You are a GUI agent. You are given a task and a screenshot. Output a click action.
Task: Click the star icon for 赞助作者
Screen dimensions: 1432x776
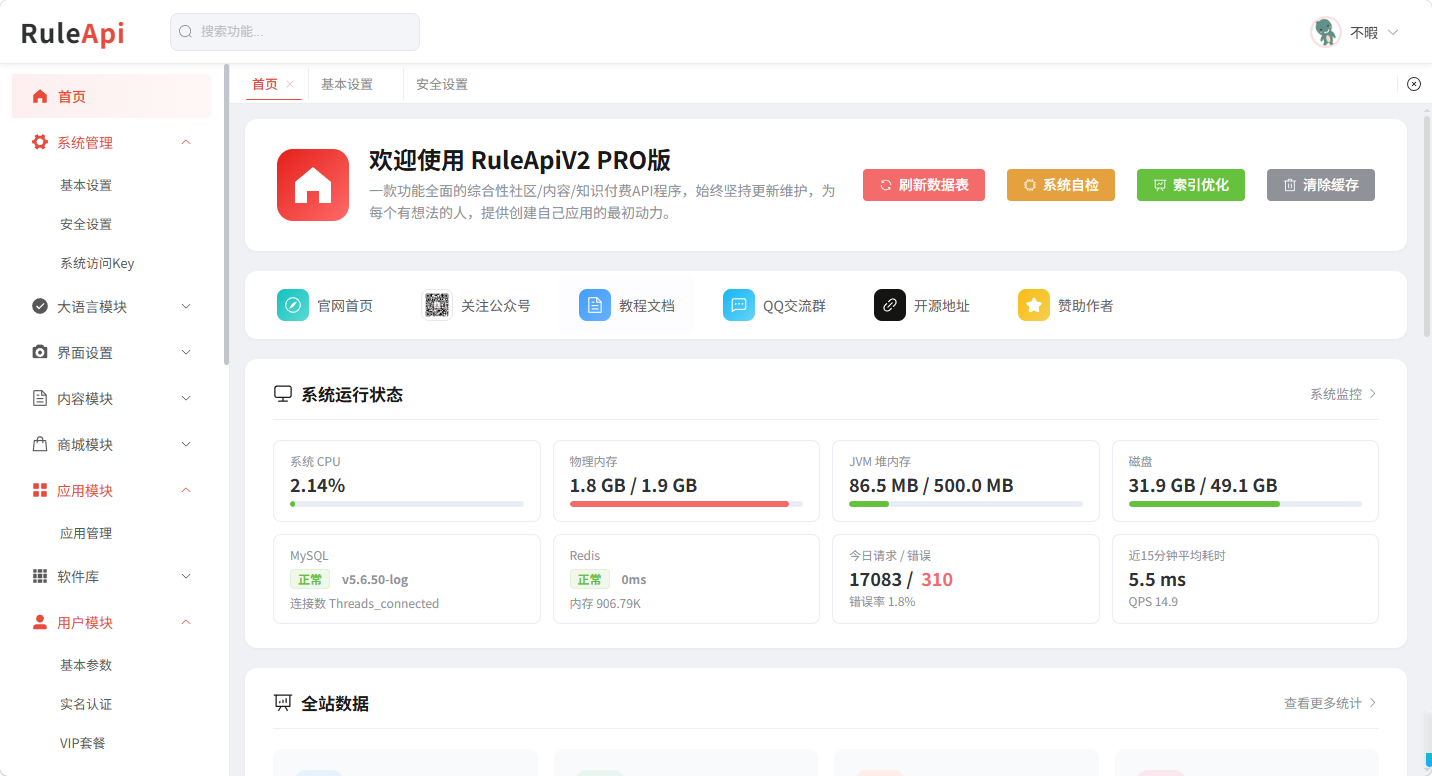pyautogui.click(x=1034, y=305)
